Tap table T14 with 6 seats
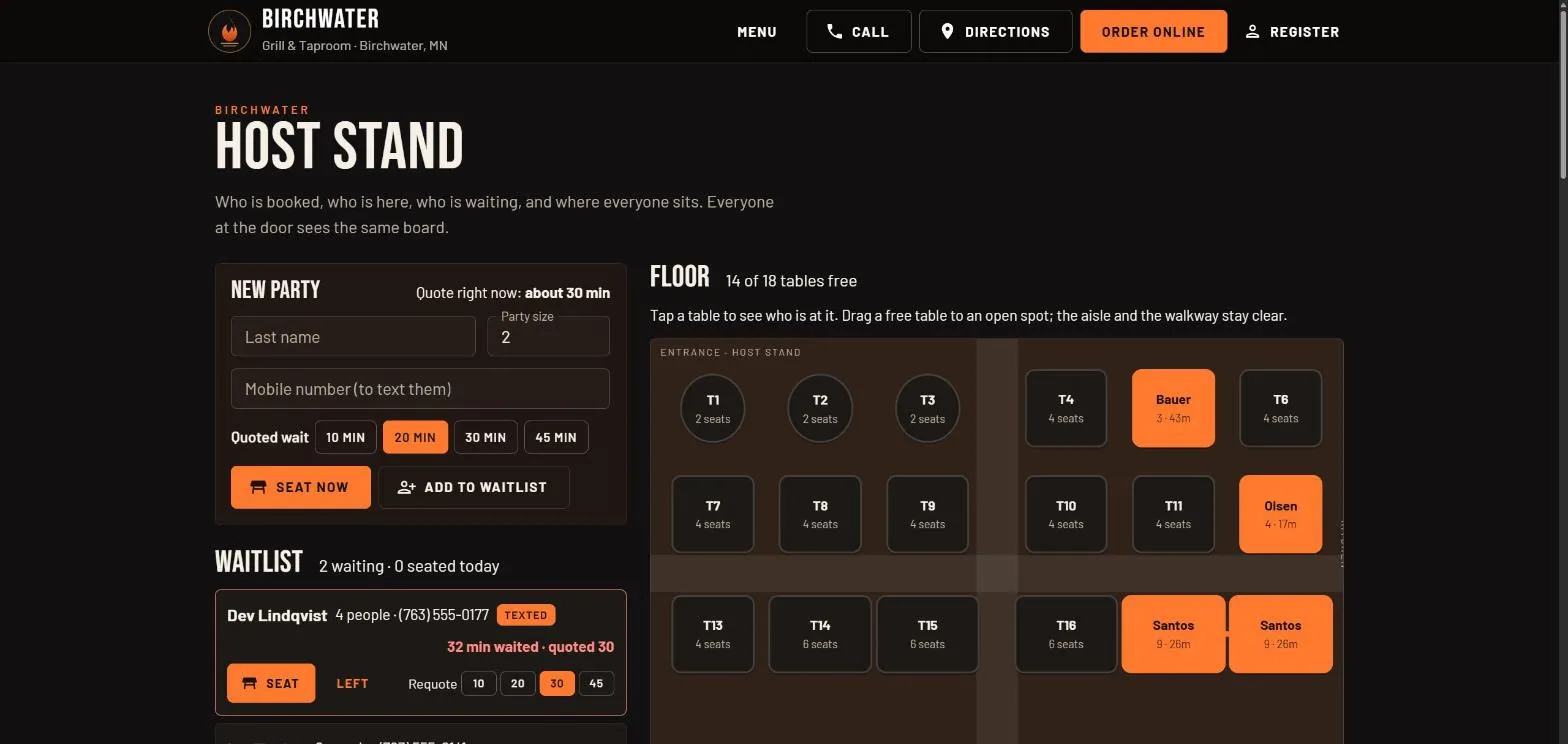1568x744 pixels. (x=820, y=634)
